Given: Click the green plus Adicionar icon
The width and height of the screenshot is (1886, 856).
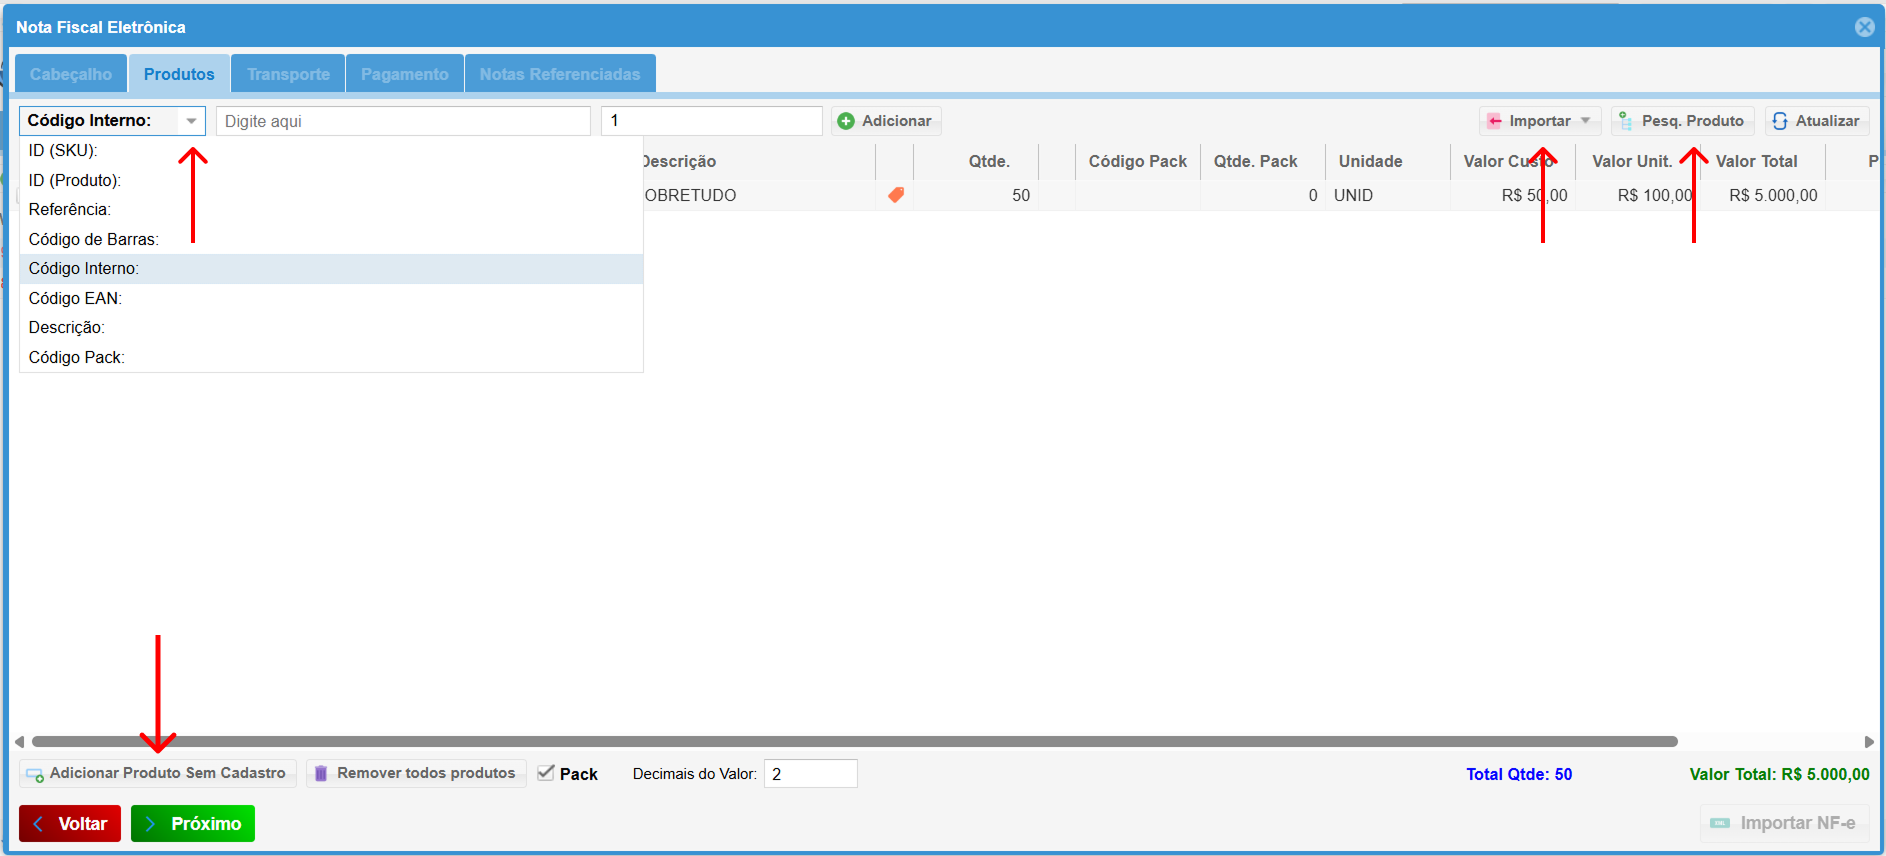Looking at the screenshot, I should (846, 121).
